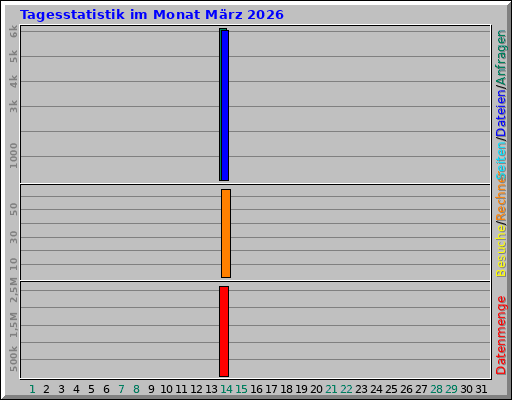The width and height of the screenshot is (512, 400).
Task: Click the green Anfragen legend label
Action: tap(501, 57)
